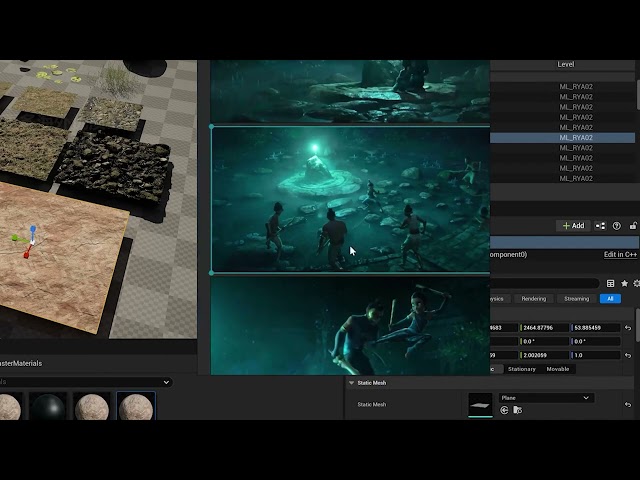Toggle the Details panel lock icon
Screen dimensions: 640x480
click(x=633, y=226)
